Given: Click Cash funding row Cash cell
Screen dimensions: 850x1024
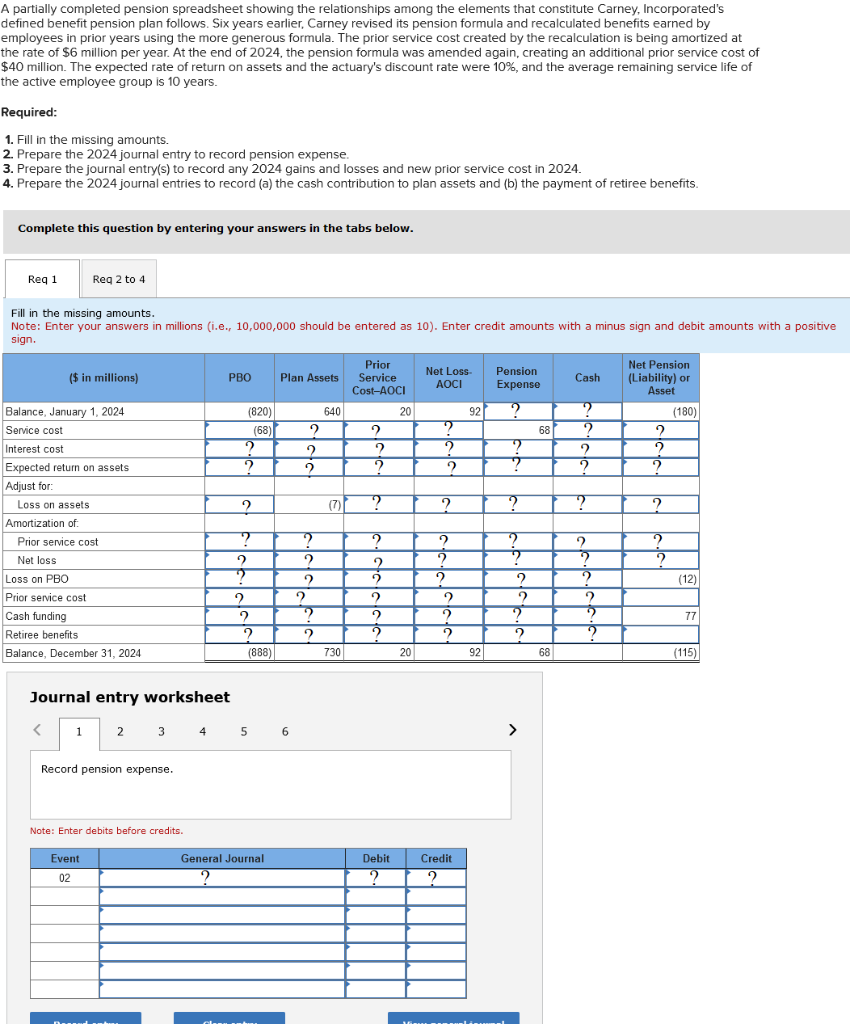Looking at the screenshot, I should pyautogui.click(x=587, y=616).
